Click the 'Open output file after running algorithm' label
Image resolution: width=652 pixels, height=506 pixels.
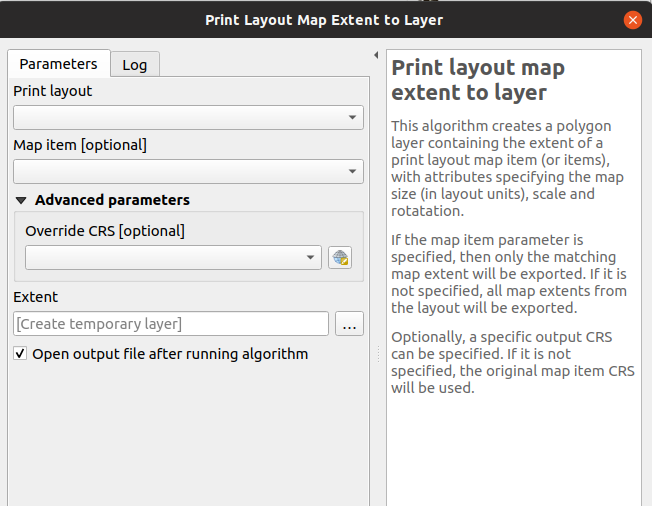170,354
